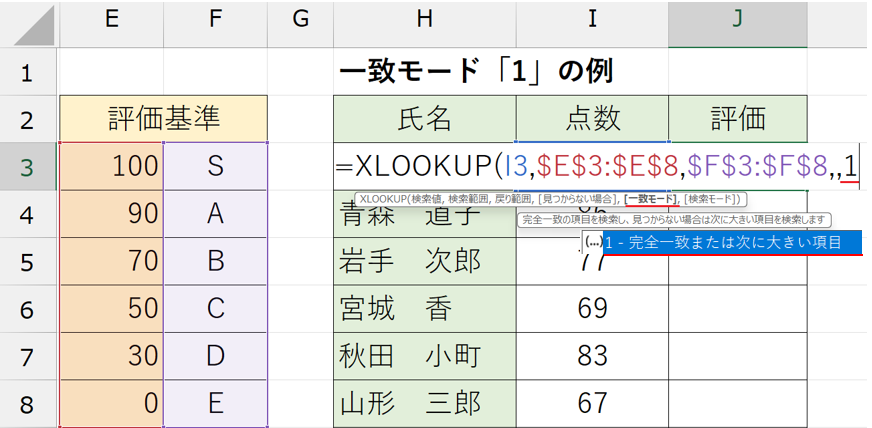
Task: Click the cell containing grade S
Action: pos(216,166)
